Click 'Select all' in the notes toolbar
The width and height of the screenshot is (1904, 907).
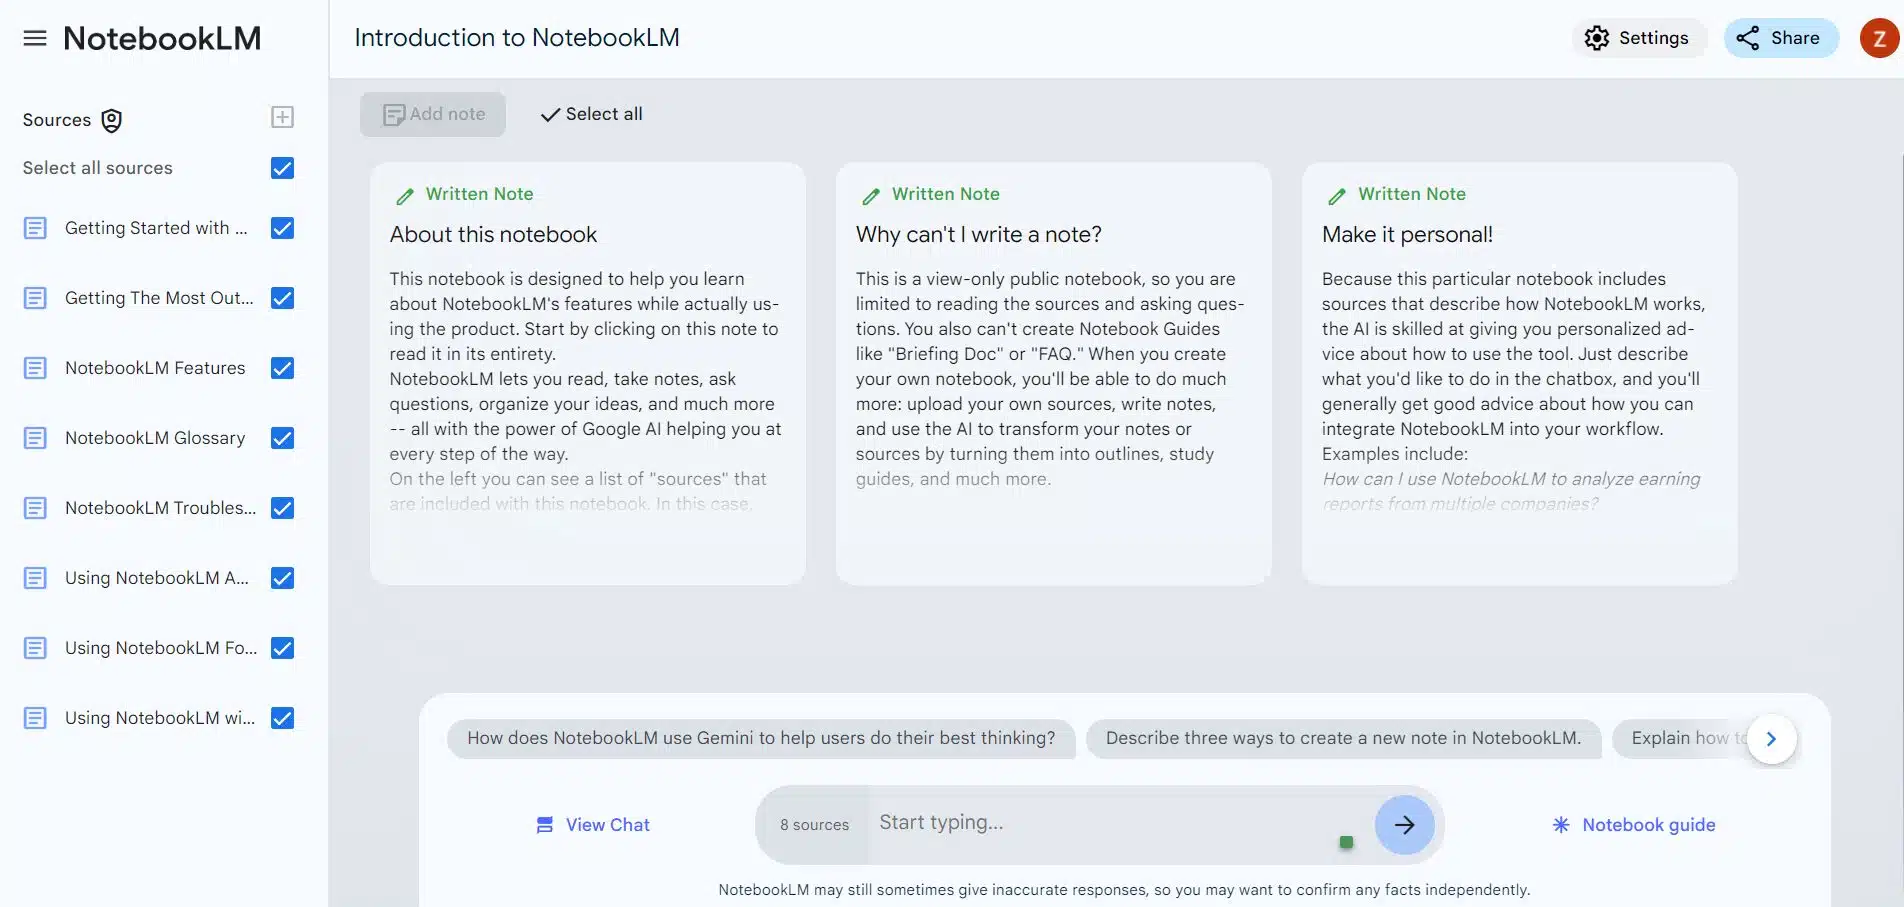tap(590, 114)
